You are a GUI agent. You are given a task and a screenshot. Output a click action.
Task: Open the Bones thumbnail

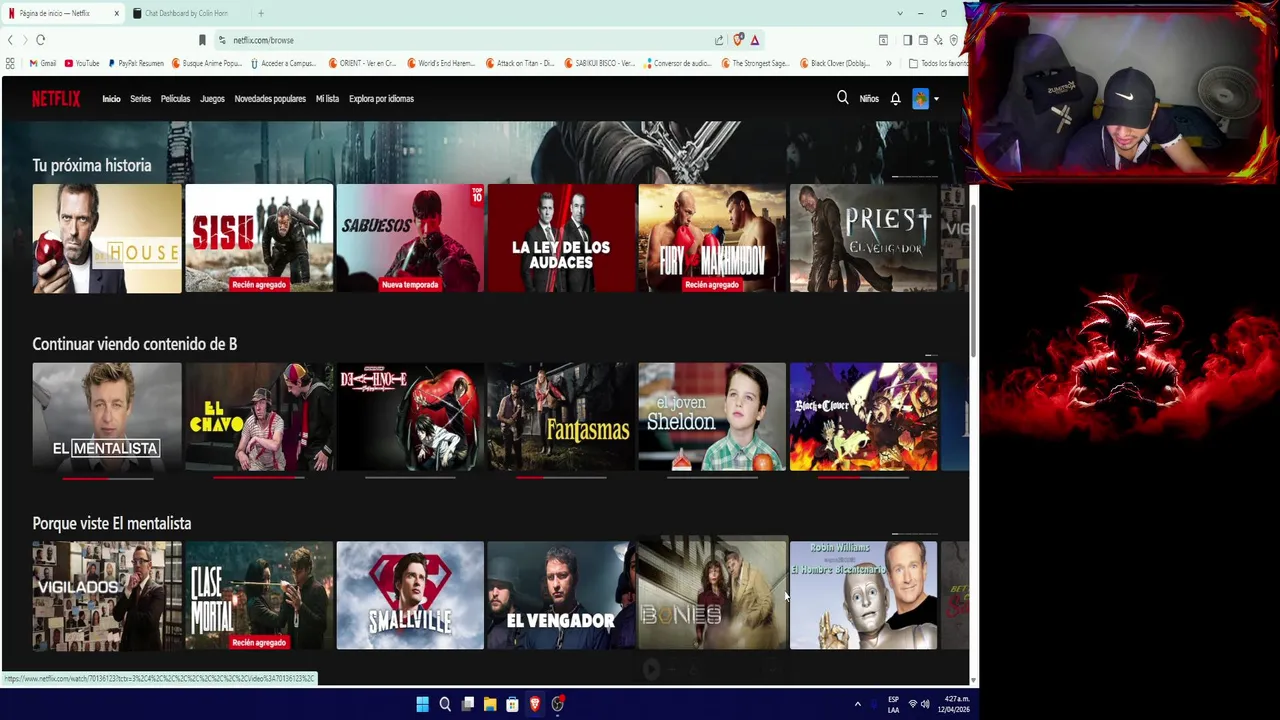pos(712,595)
